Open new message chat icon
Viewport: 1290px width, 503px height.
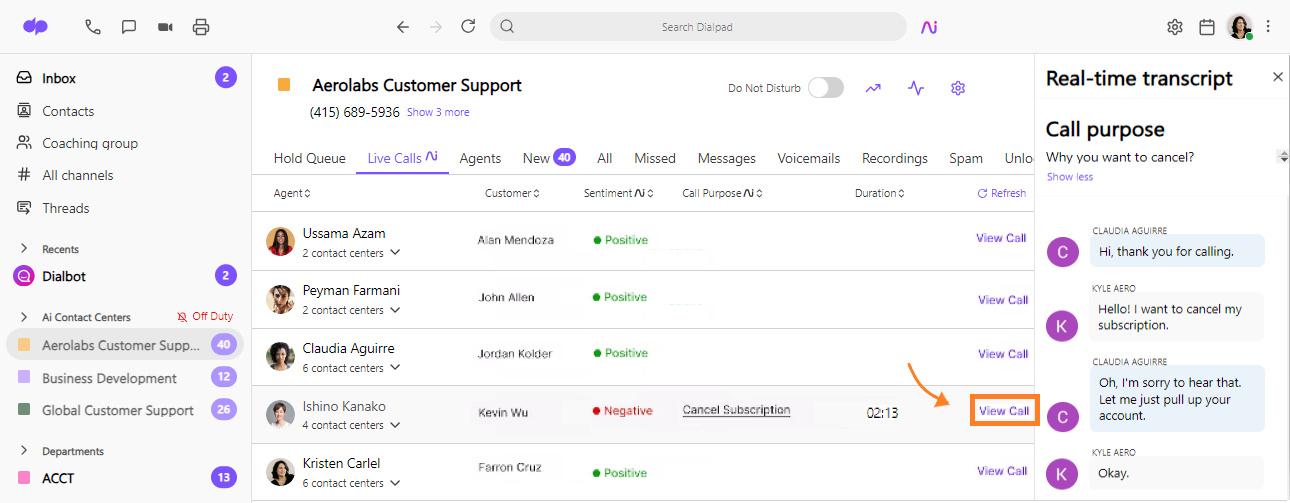(x=129, y=27)
